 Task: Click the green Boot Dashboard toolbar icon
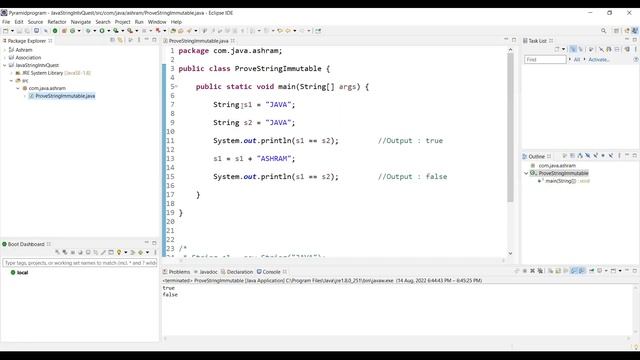pos(55,31)
